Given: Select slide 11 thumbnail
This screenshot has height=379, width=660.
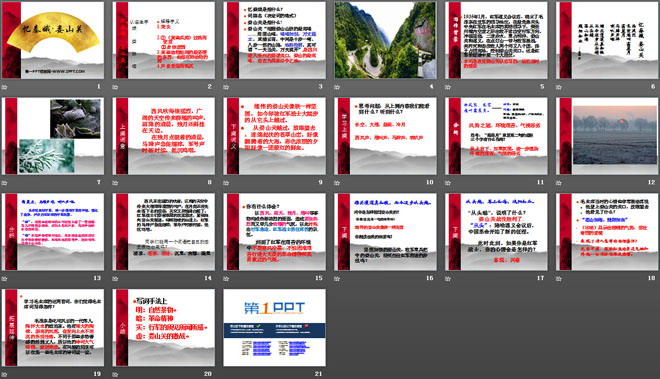Looking at the screenshot, I should coord(496,136).
